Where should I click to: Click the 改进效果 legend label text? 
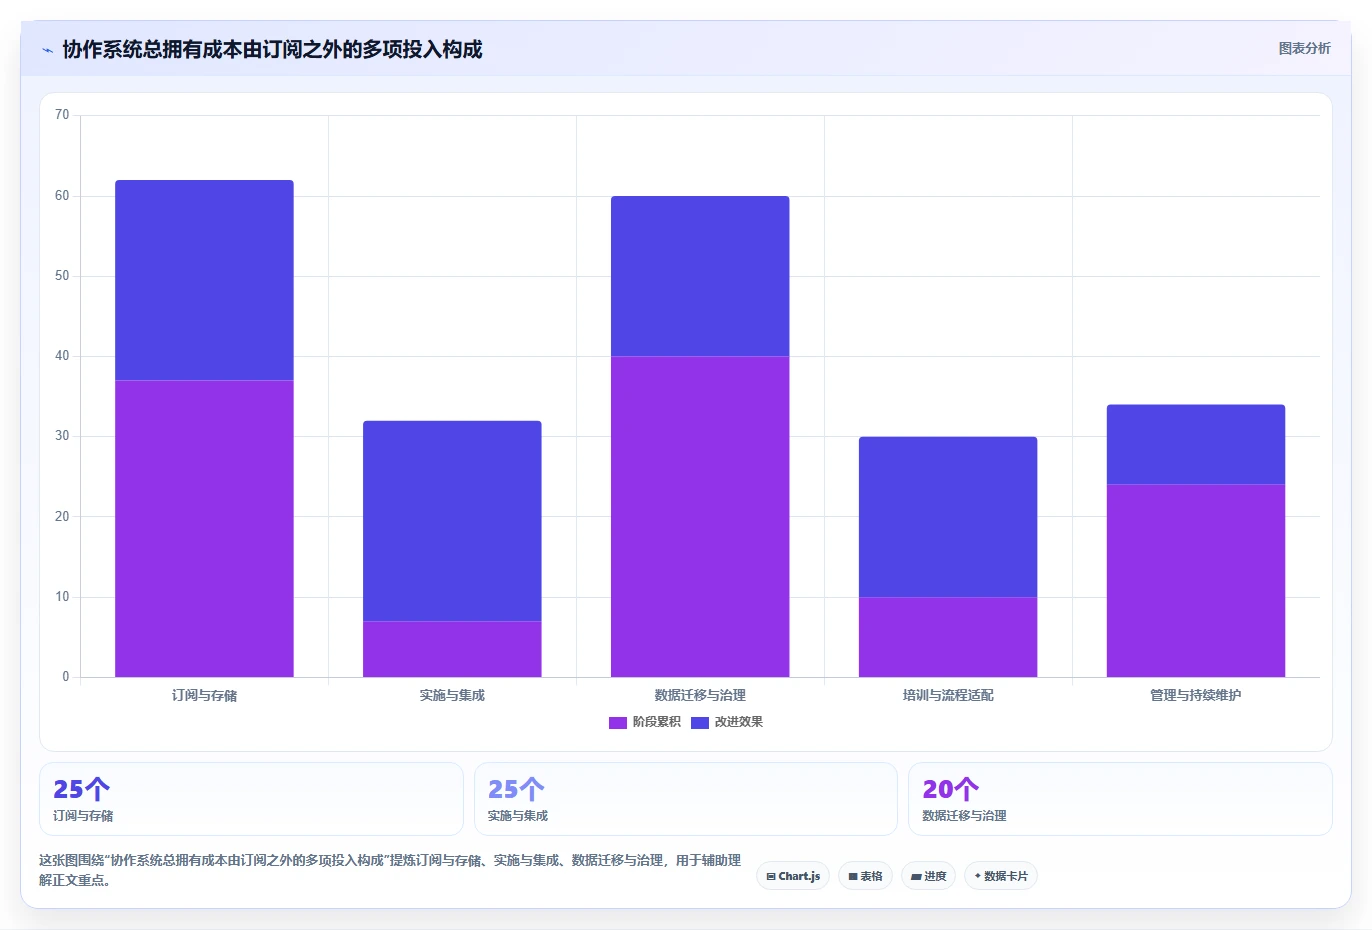(x=738, y=722)
